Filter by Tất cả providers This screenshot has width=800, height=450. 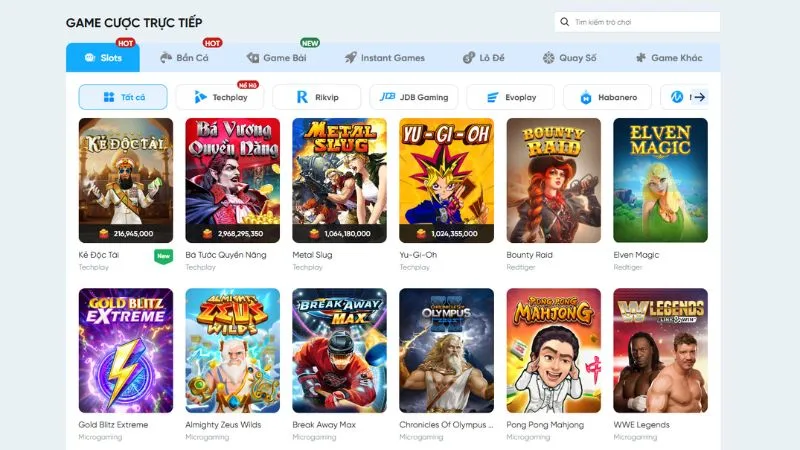123,97
